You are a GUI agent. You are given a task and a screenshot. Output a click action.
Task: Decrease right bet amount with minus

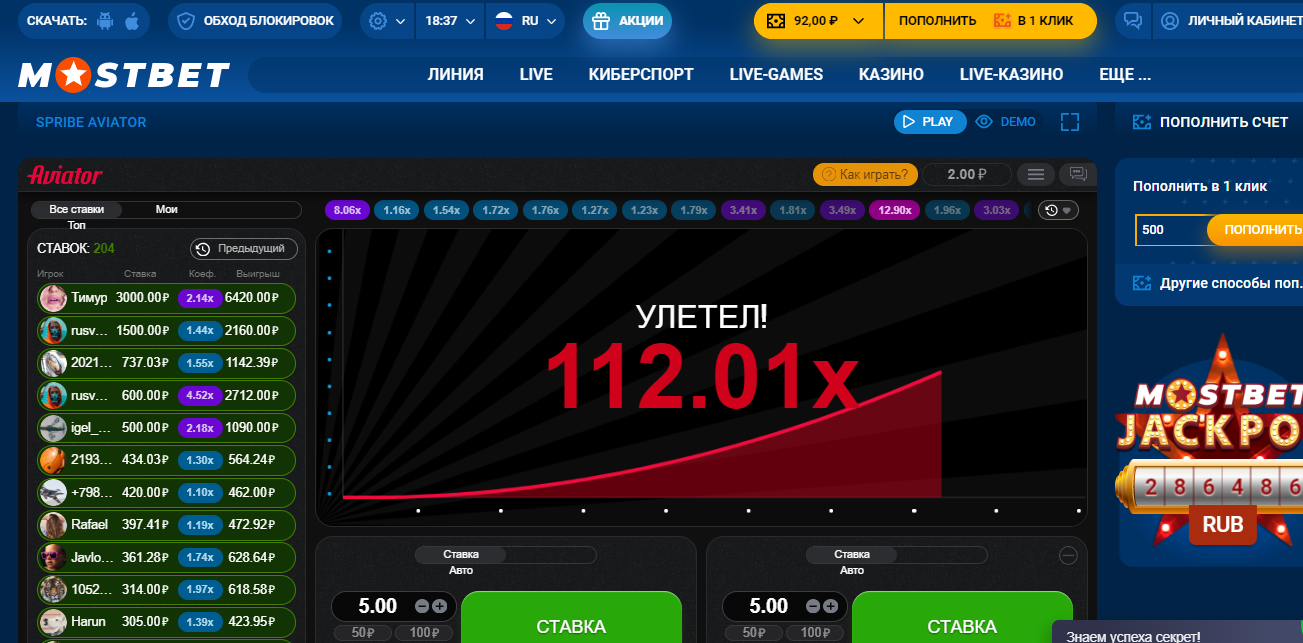point(813,606)
